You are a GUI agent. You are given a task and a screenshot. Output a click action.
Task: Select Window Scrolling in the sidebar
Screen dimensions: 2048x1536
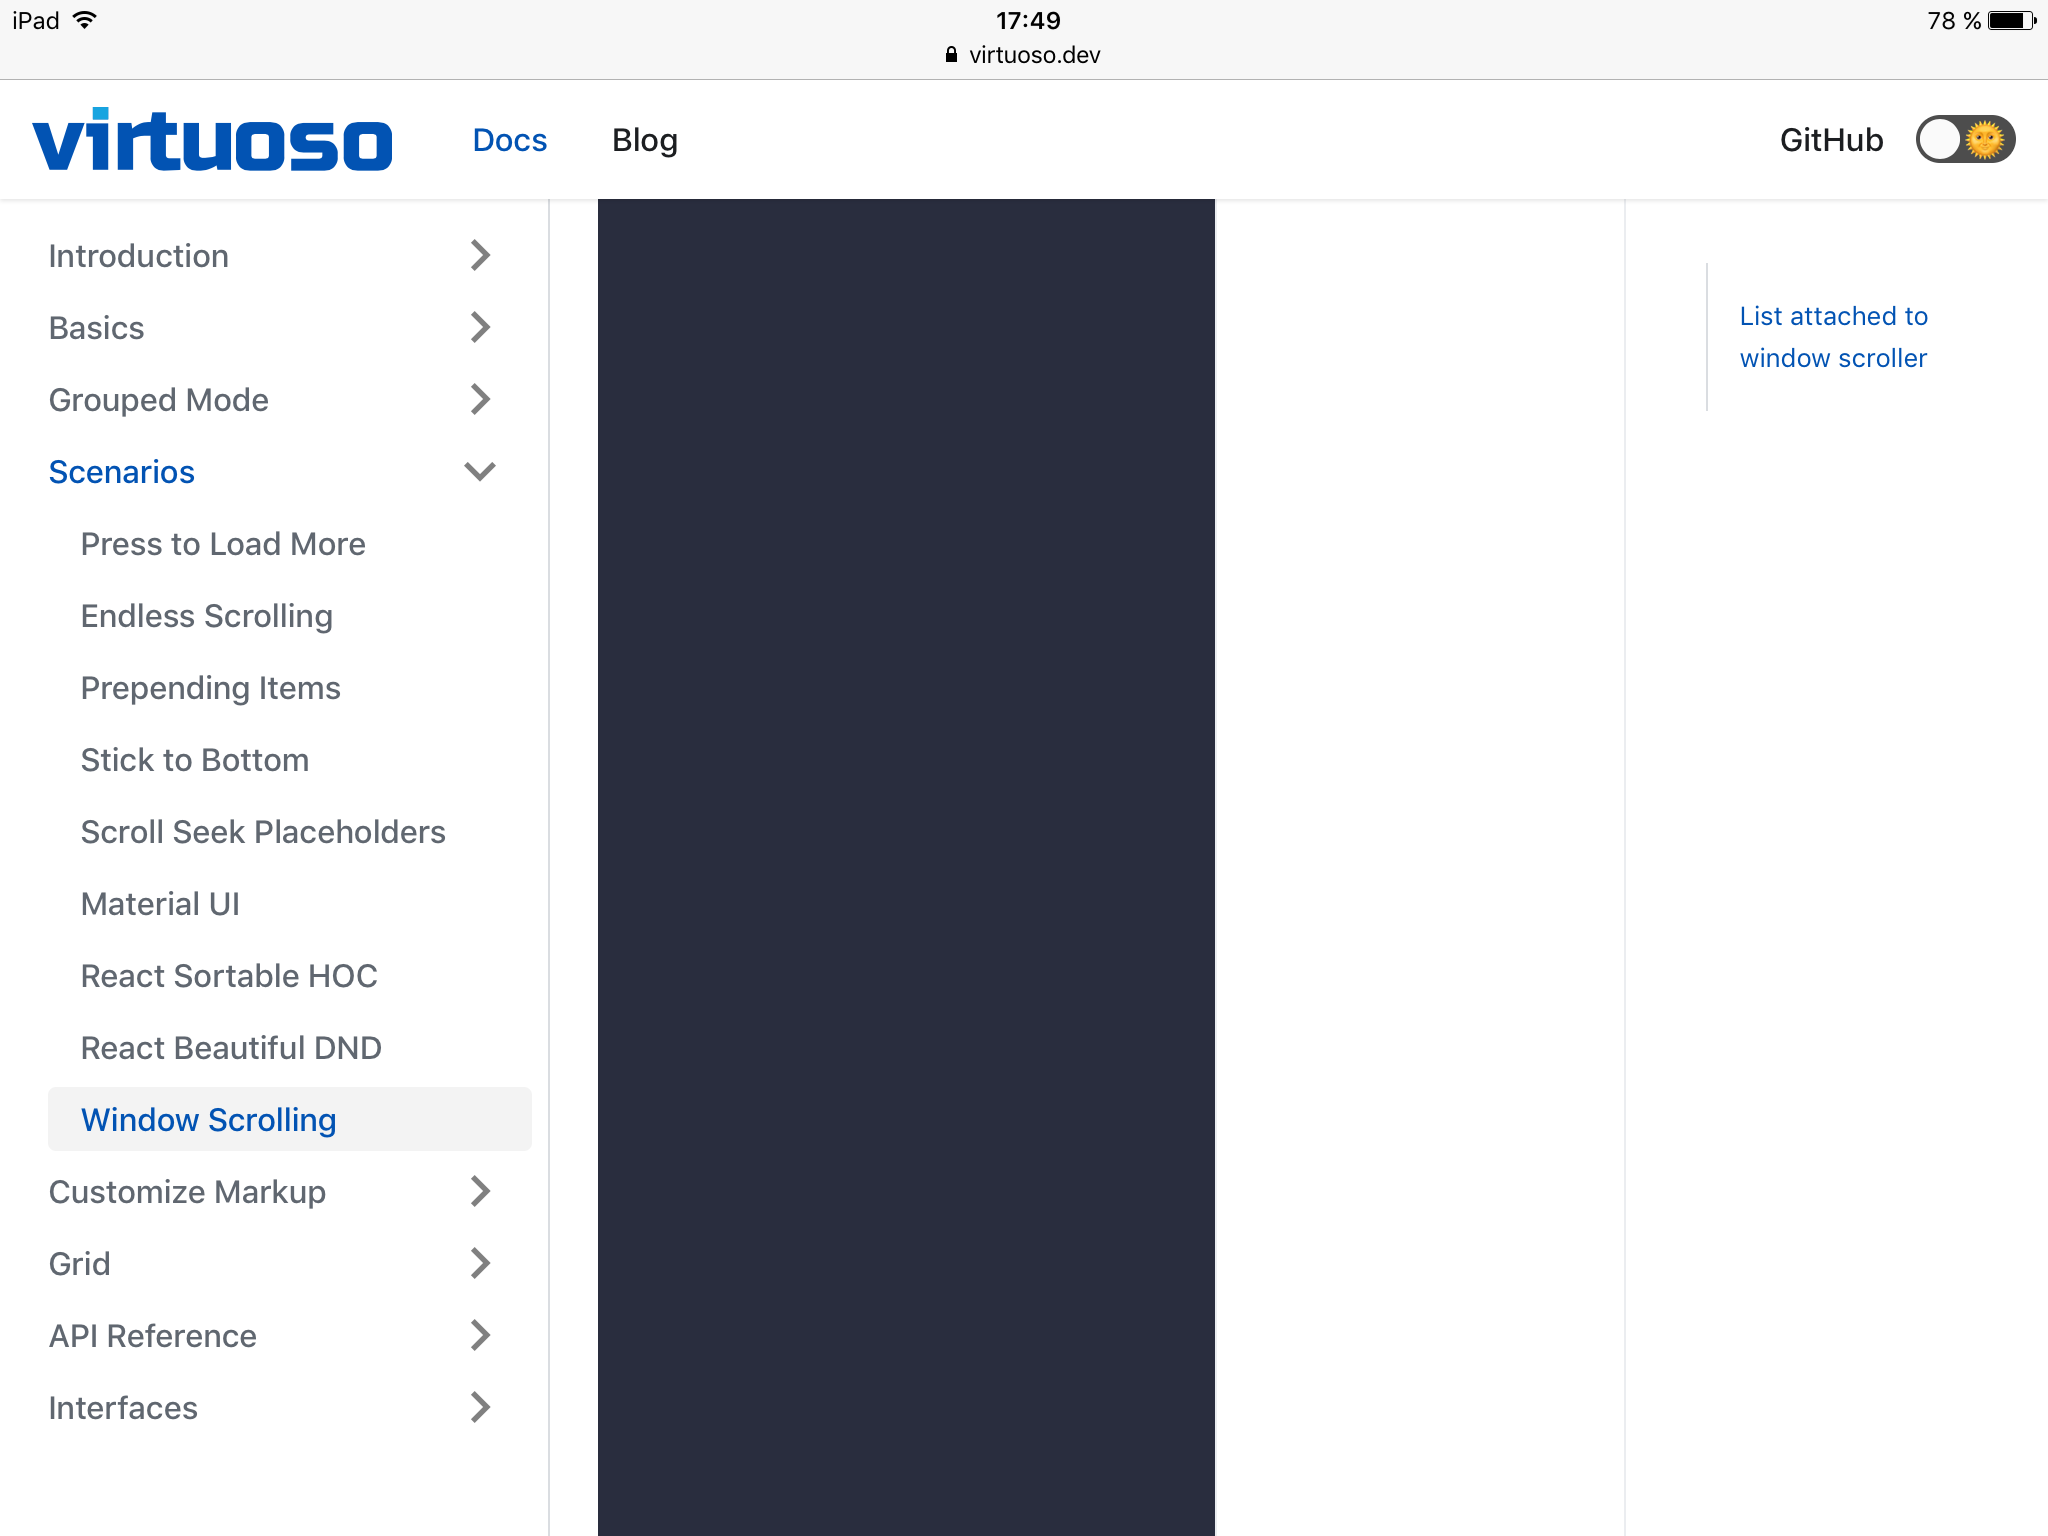[x=208, y=1119]
